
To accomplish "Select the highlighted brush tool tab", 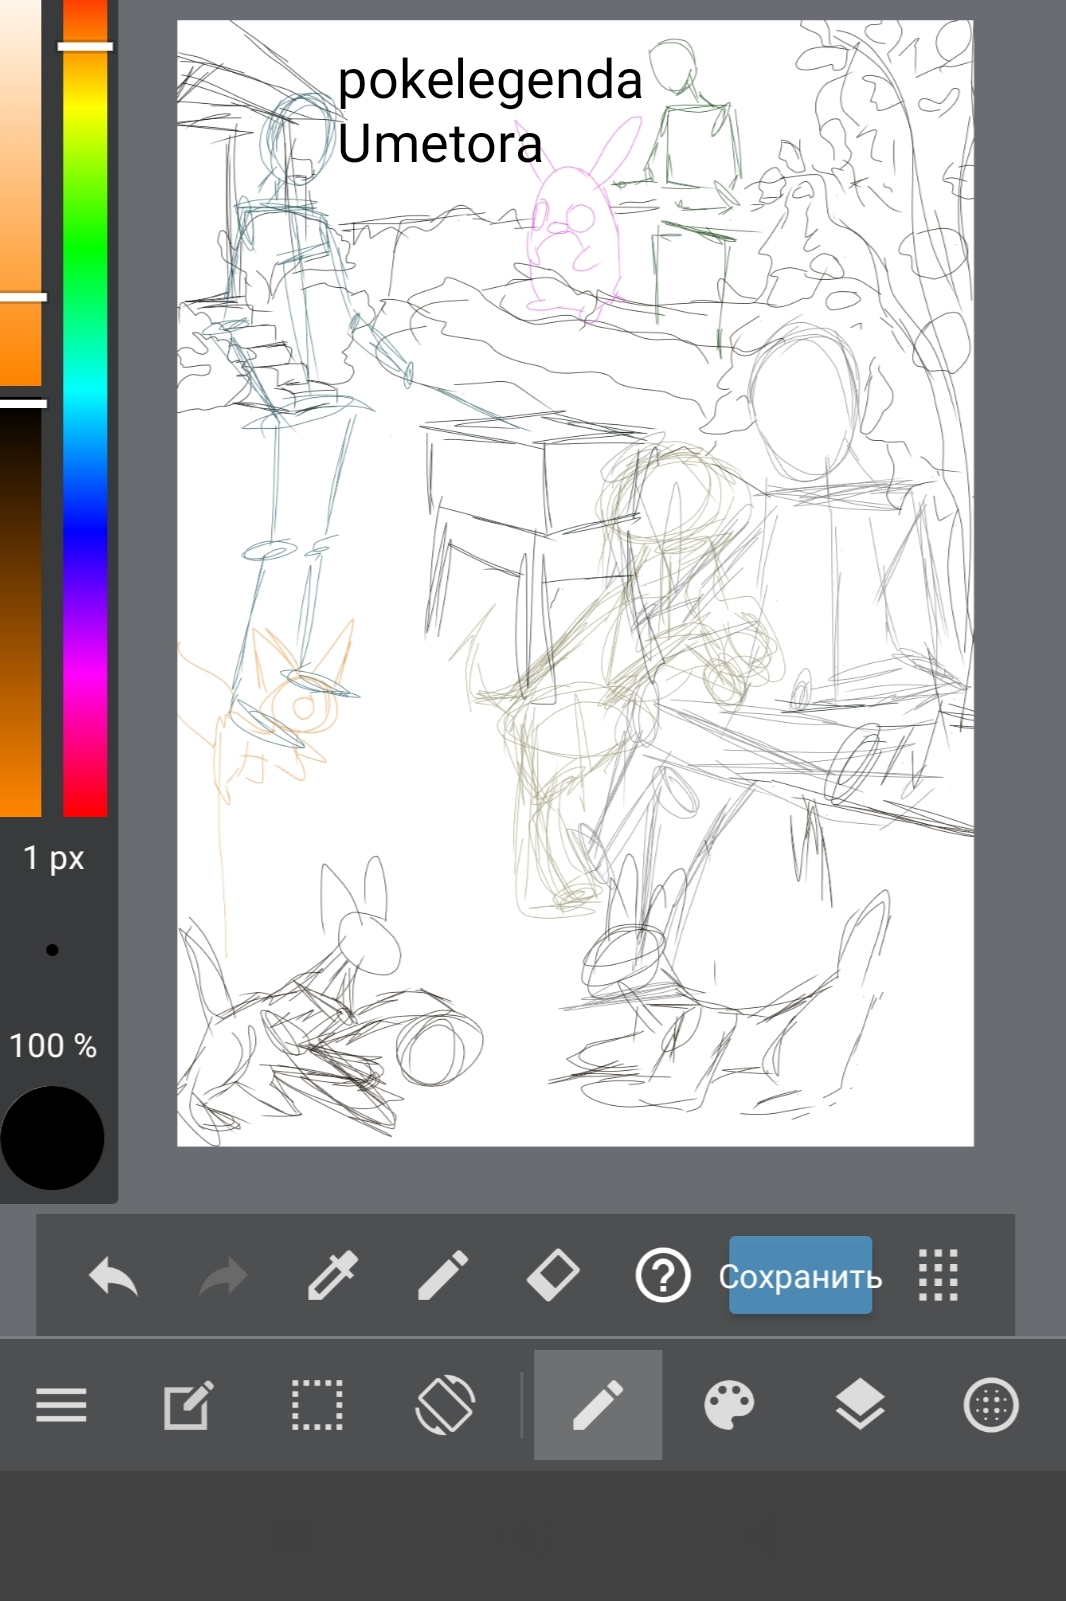I will tap(598, 1405).
